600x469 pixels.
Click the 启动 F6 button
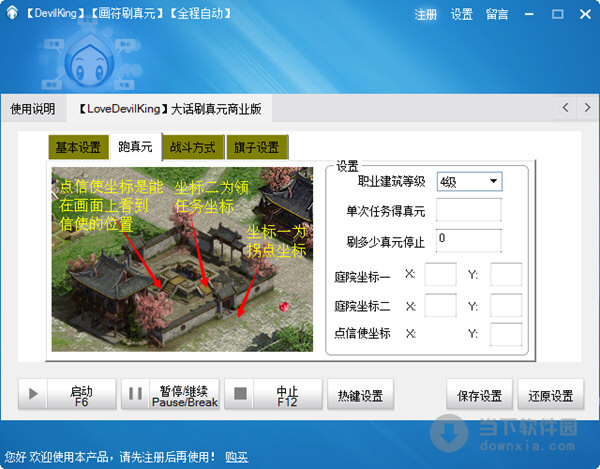pyautogui.click(x=67, y=394)
